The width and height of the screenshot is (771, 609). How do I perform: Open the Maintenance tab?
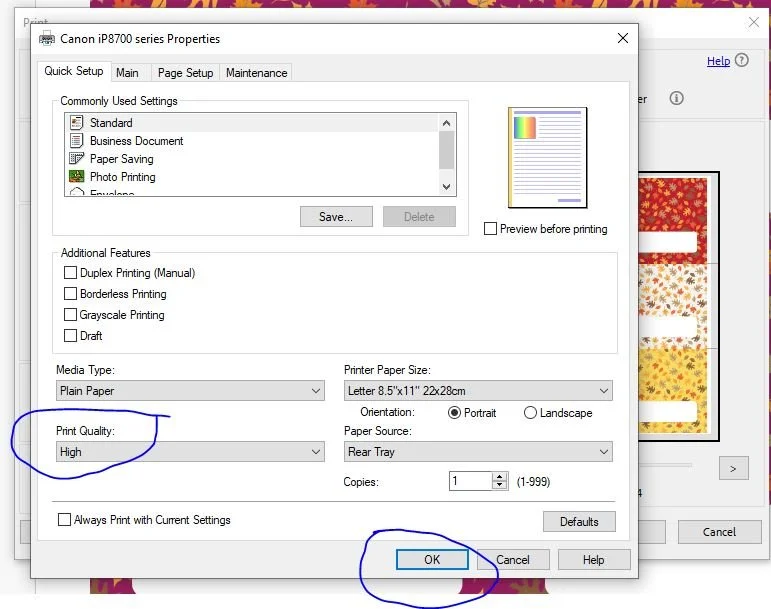coord(256,73)
